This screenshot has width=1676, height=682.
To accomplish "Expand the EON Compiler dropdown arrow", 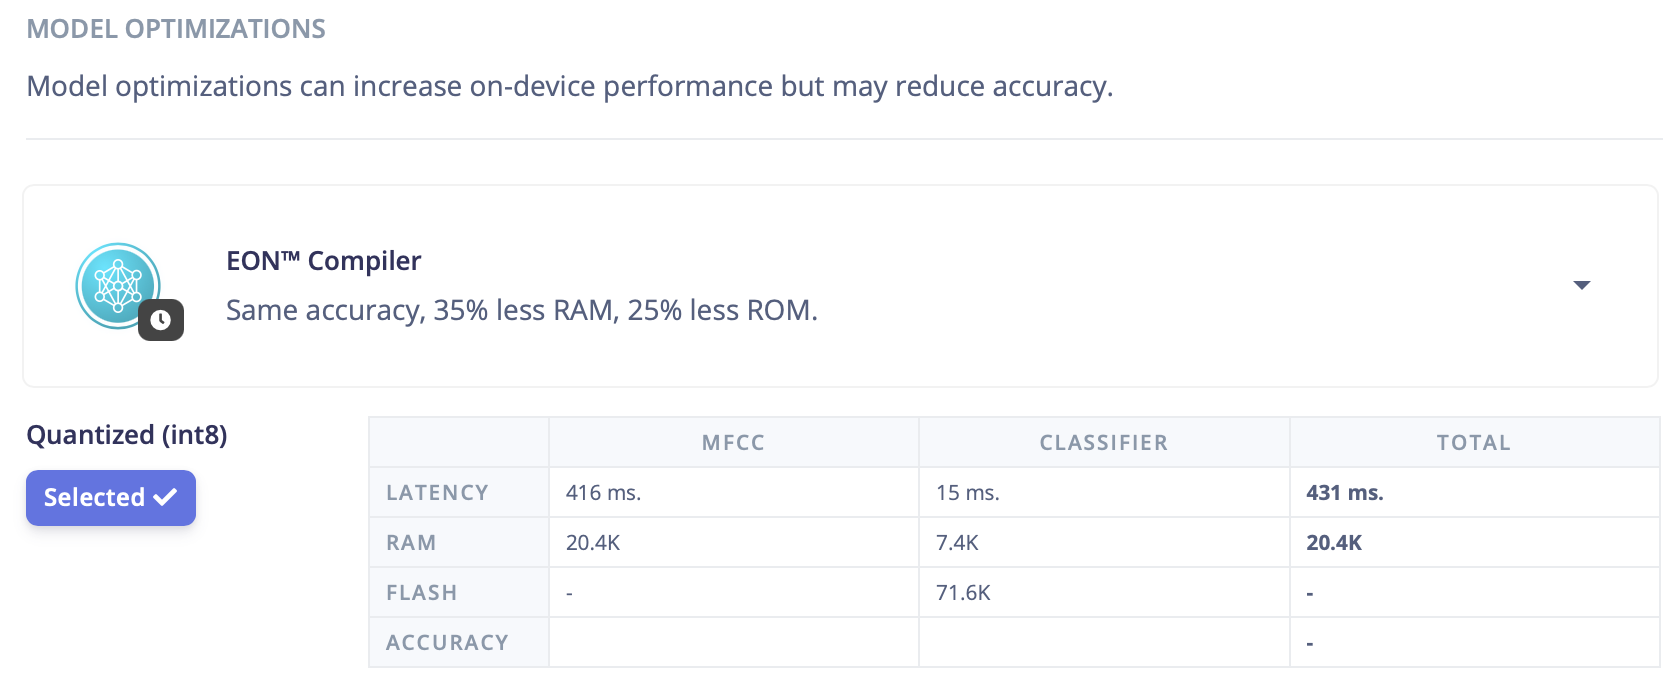I will [x=1581, y=286].
